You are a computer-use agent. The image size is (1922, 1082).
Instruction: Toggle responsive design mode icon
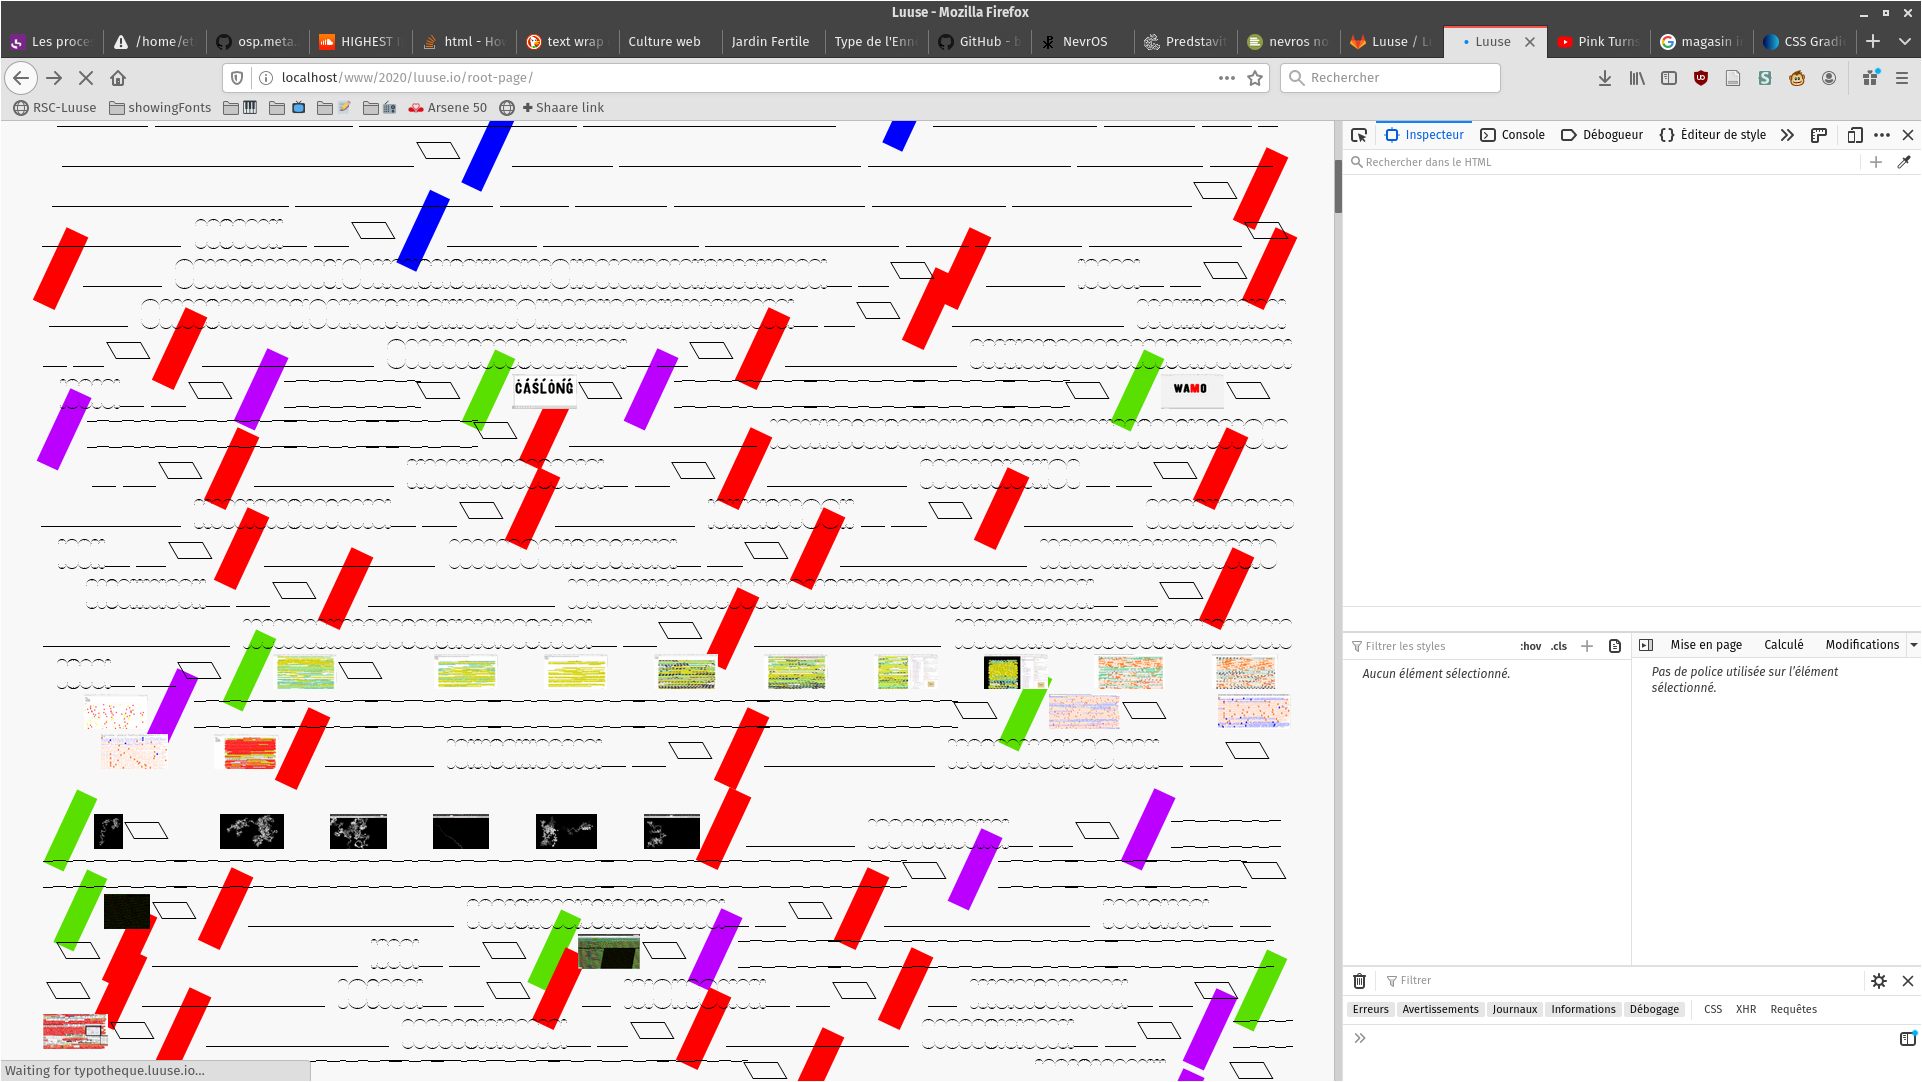1855,135
